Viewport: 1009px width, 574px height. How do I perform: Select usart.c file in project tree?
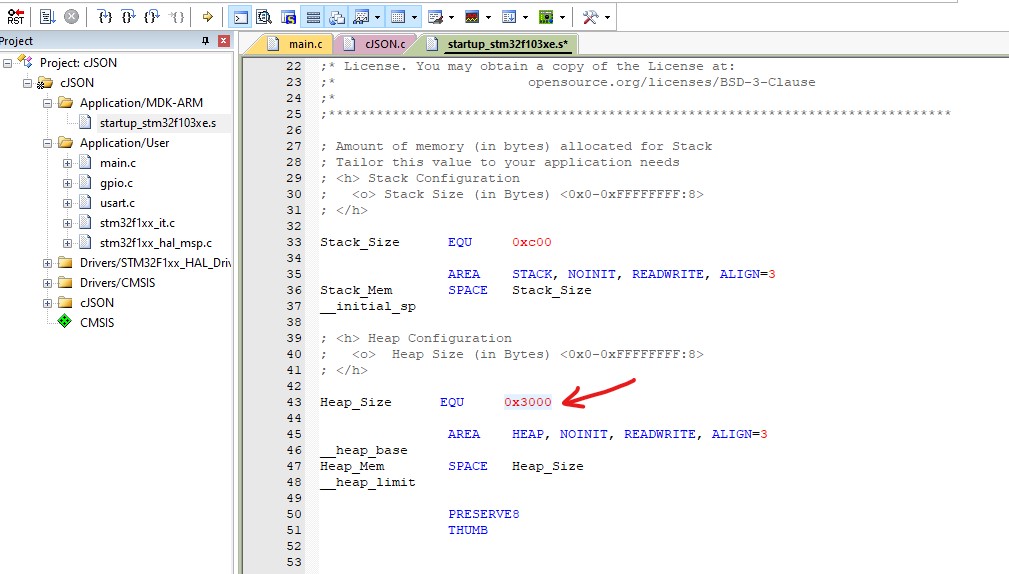pos(117,203)
